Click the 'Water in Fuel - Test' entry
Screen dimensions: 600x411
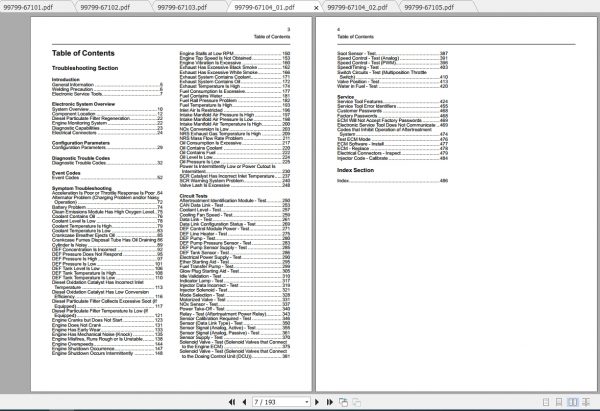pos(392,86)
